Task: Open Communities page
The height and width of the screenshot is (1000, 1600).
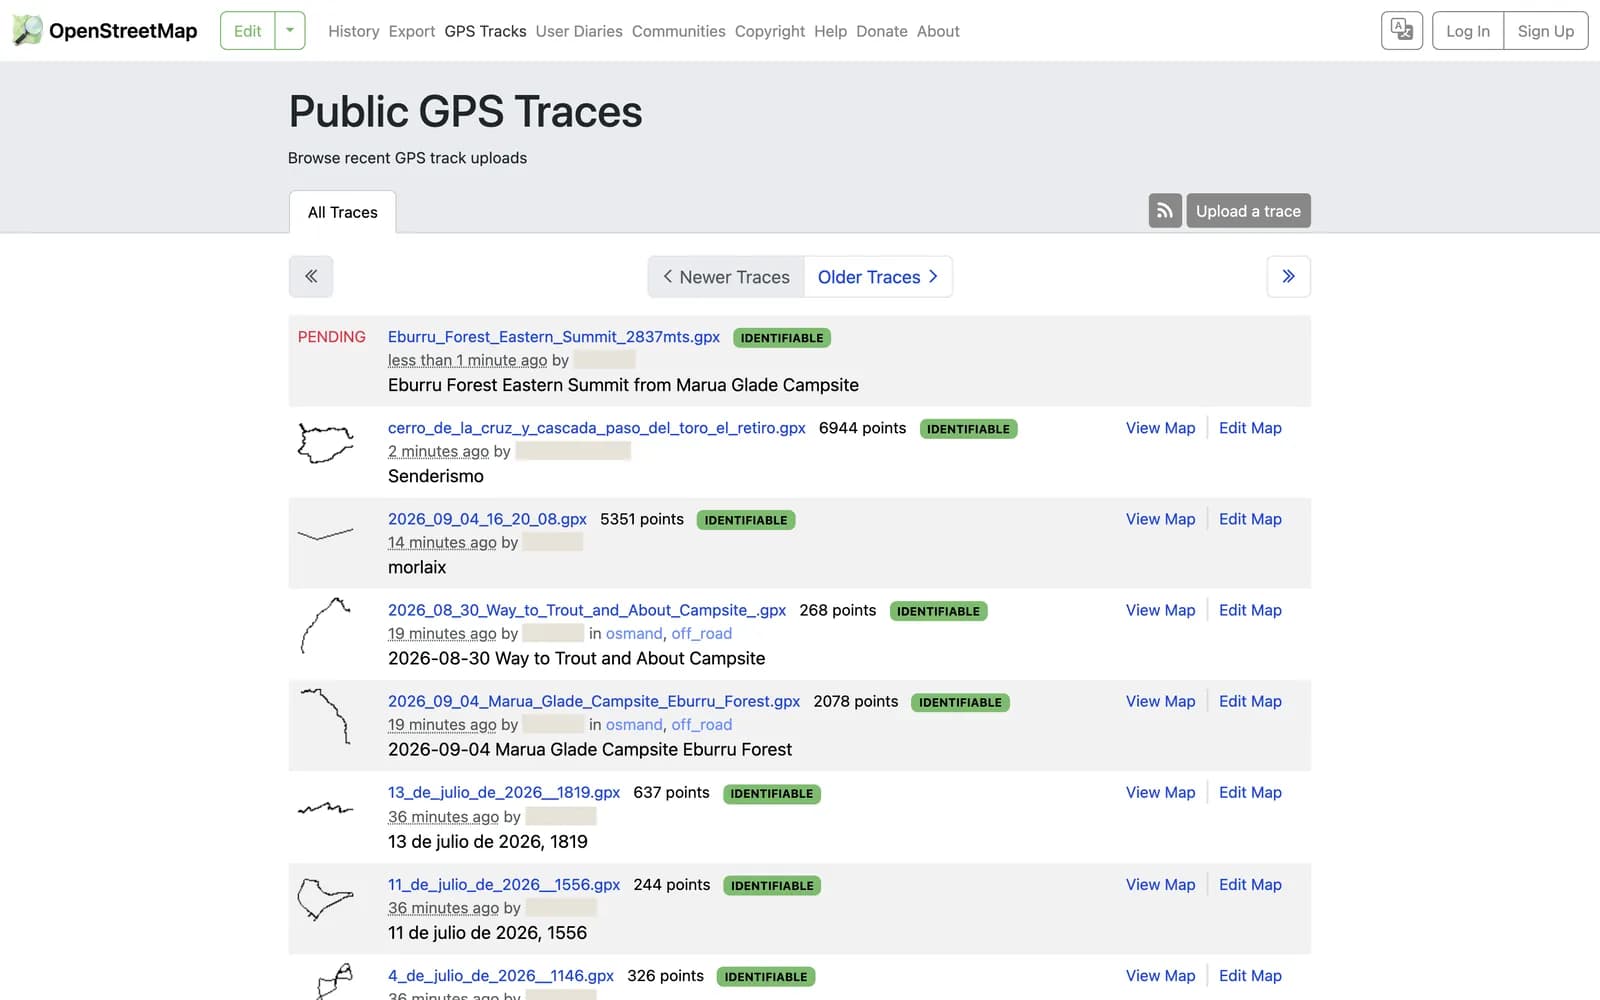Action: coord(678,31)
